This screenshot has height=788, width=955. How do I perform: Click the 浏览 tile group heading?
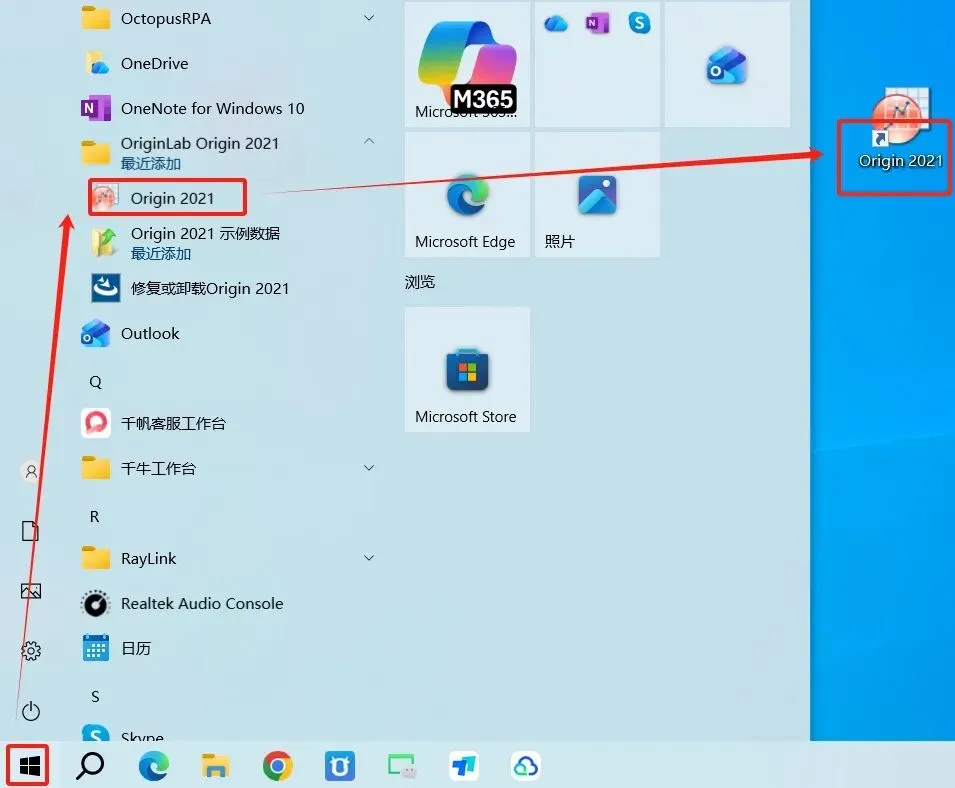point(420,282)
